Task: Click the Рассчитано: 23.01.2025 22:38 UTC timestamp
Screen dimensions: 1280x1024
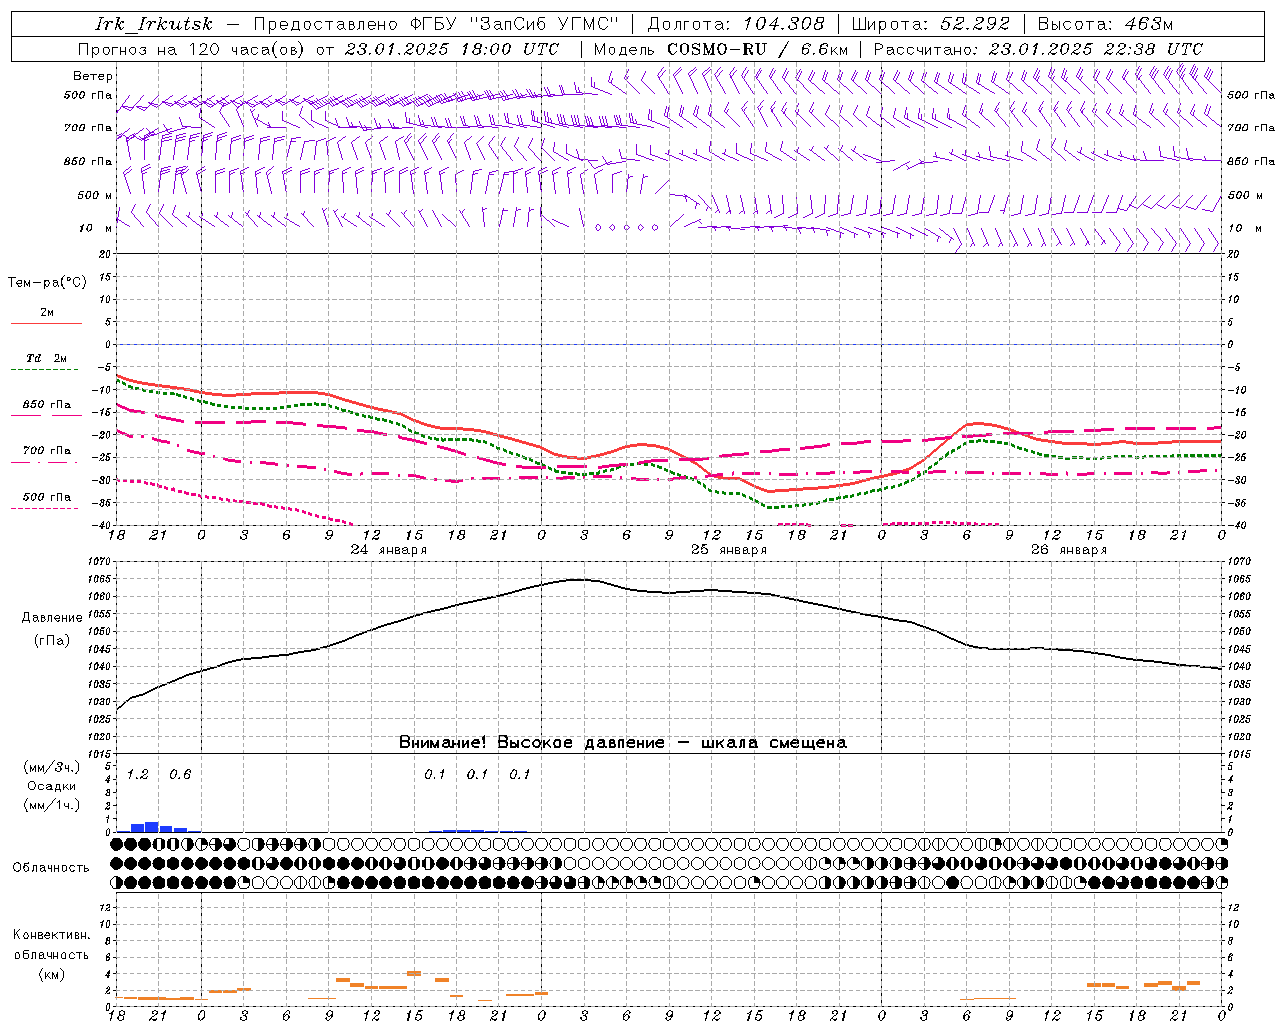Action: click(x=1038, y=49)
